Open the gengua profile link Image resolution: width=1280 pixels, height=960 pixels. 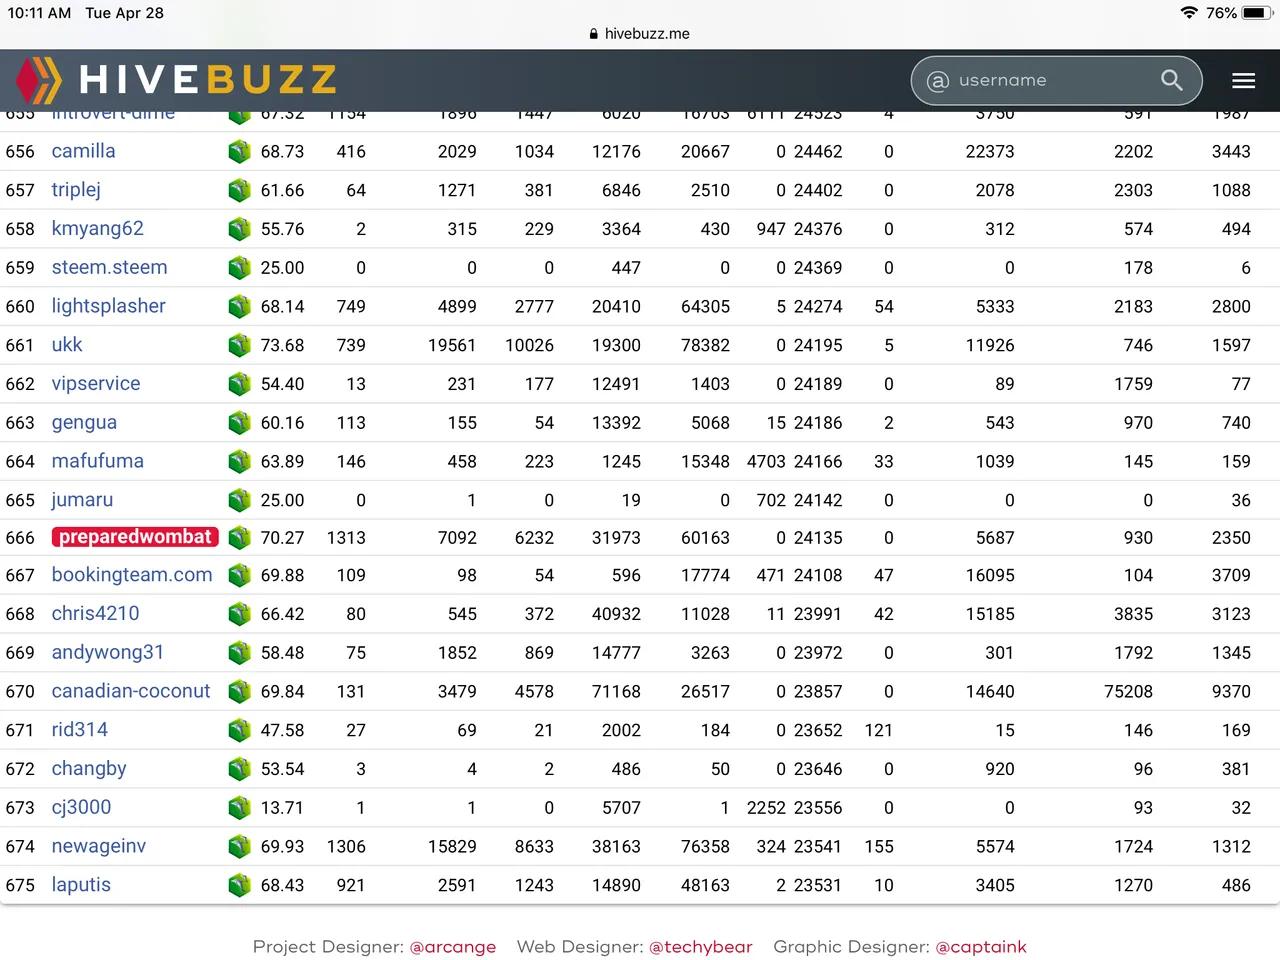coord(84,423)
